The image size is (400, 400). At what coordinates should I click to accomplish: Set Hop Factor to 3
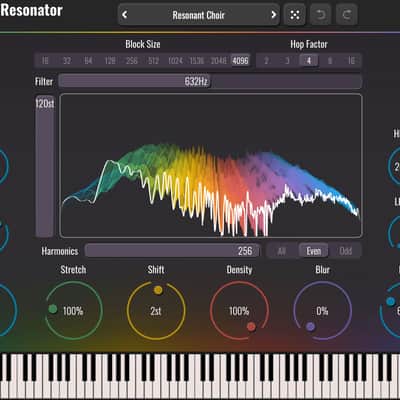click(287, 61)
